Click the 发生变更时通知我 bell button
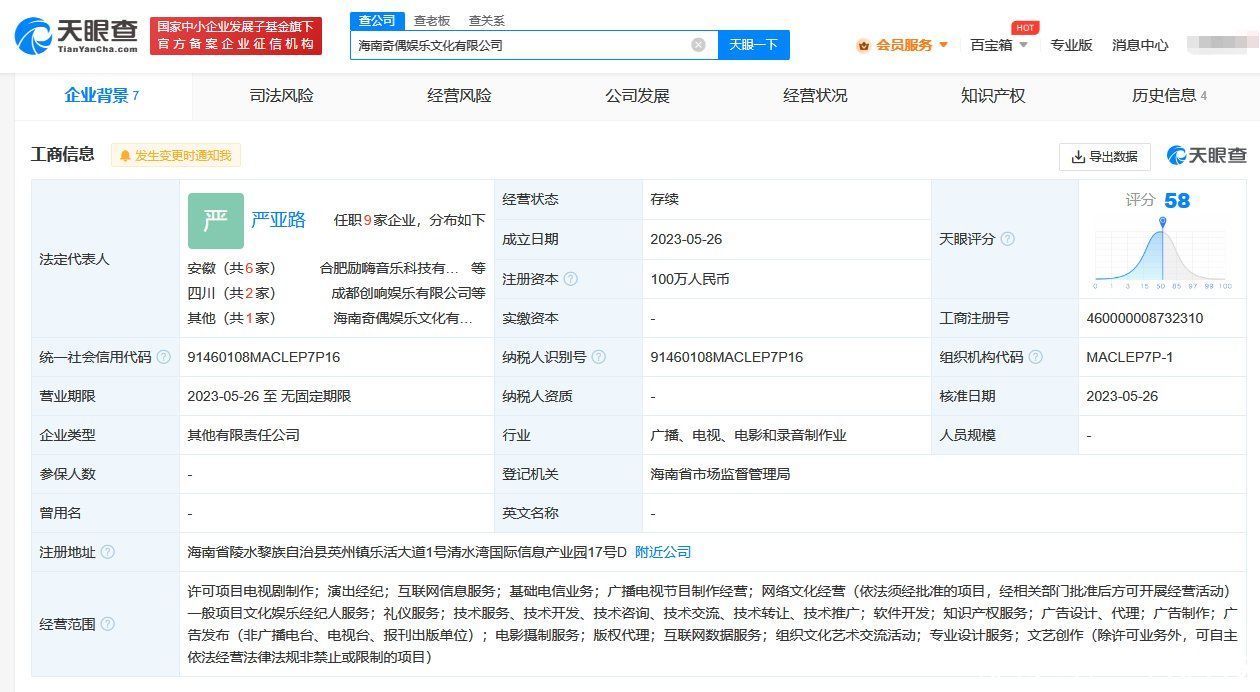The image size is (1260, 692). tap(176, 156)
